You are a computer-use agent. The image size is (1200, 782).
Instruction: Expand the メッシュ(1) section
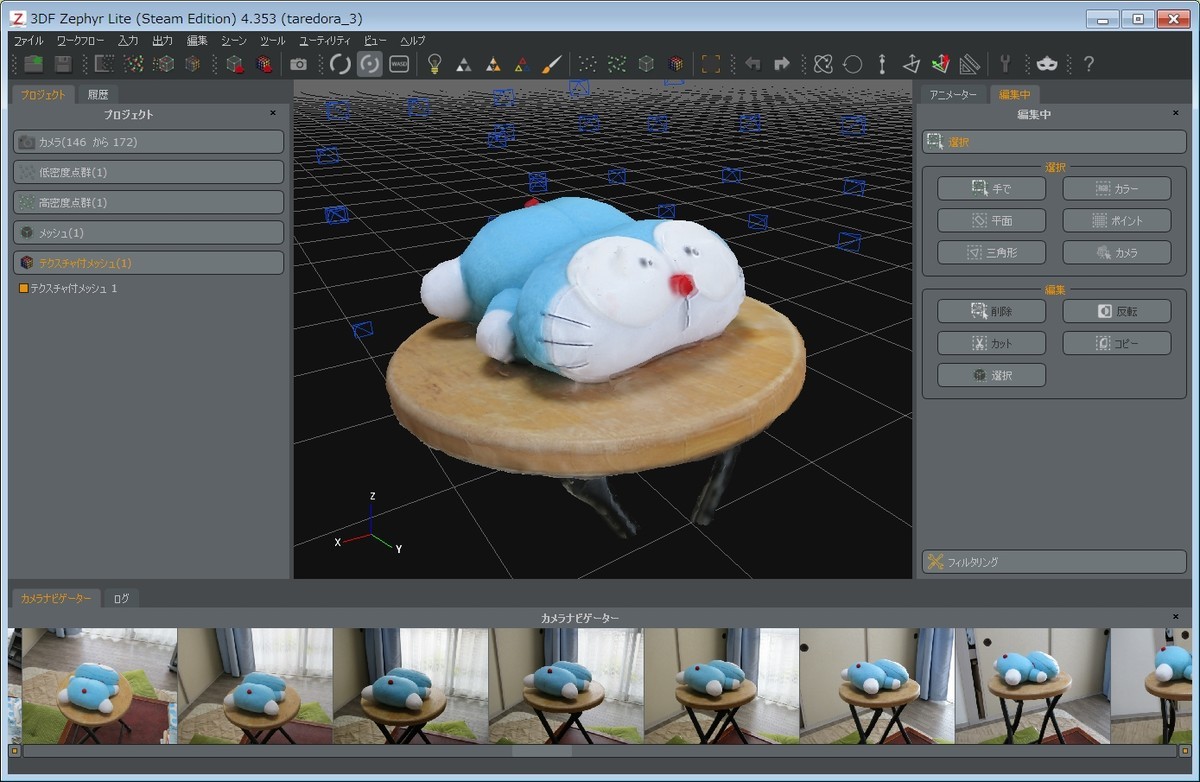click(148, 232)
